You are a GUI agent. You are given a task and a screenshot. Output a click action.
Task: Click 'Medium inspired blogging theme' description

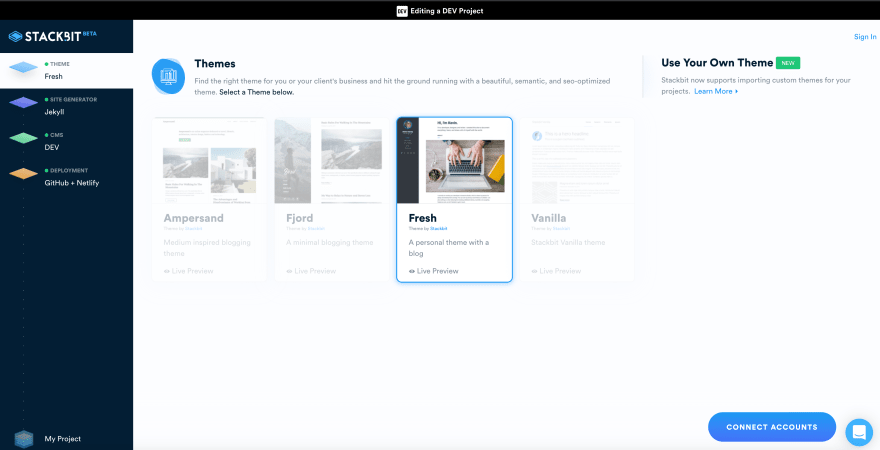(x=207, y=248)
